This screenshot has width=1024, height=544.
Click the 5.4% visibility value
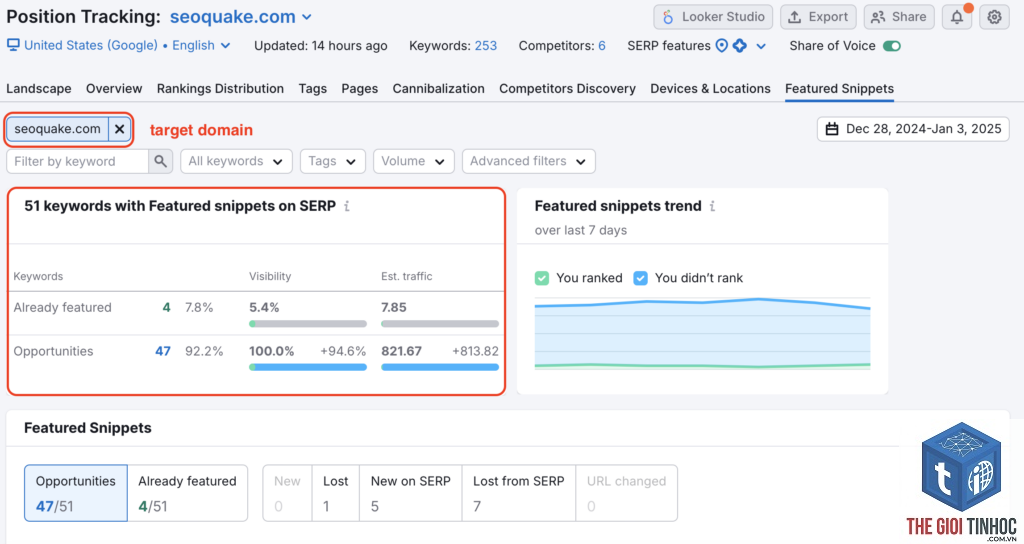pos(264,307)
